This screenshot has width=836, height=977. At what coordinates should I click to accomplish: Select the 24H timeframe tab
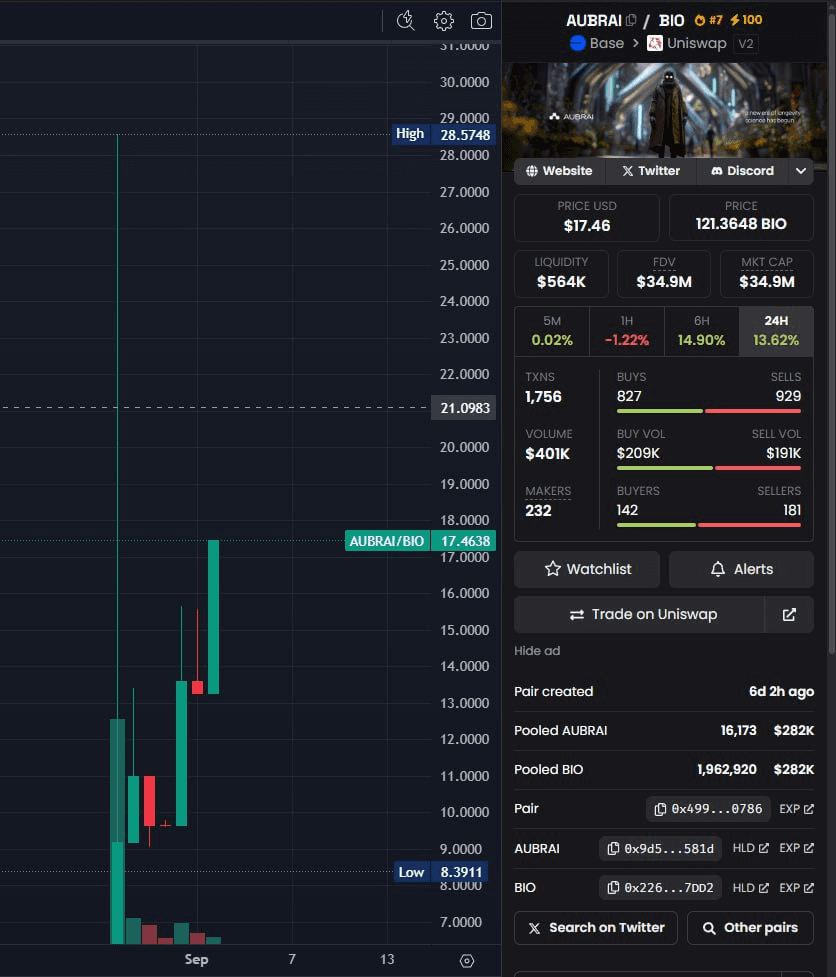coord(776,331)
